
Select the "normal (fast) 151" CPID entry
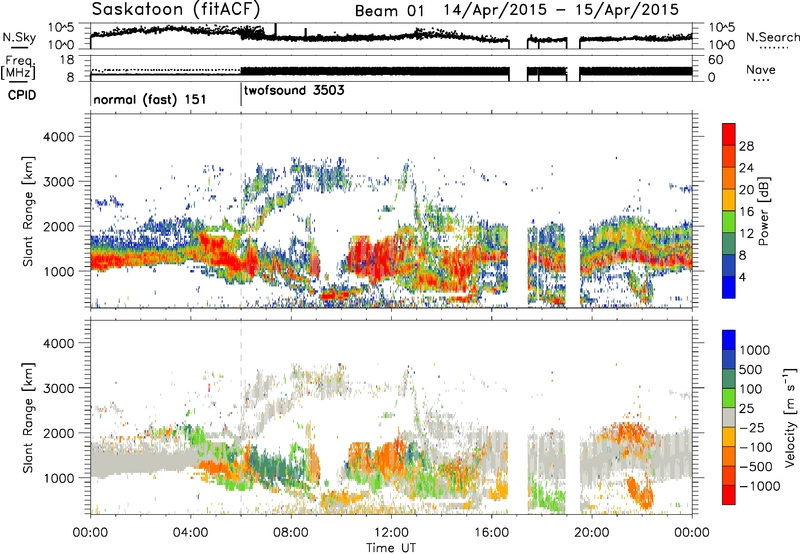149,99
